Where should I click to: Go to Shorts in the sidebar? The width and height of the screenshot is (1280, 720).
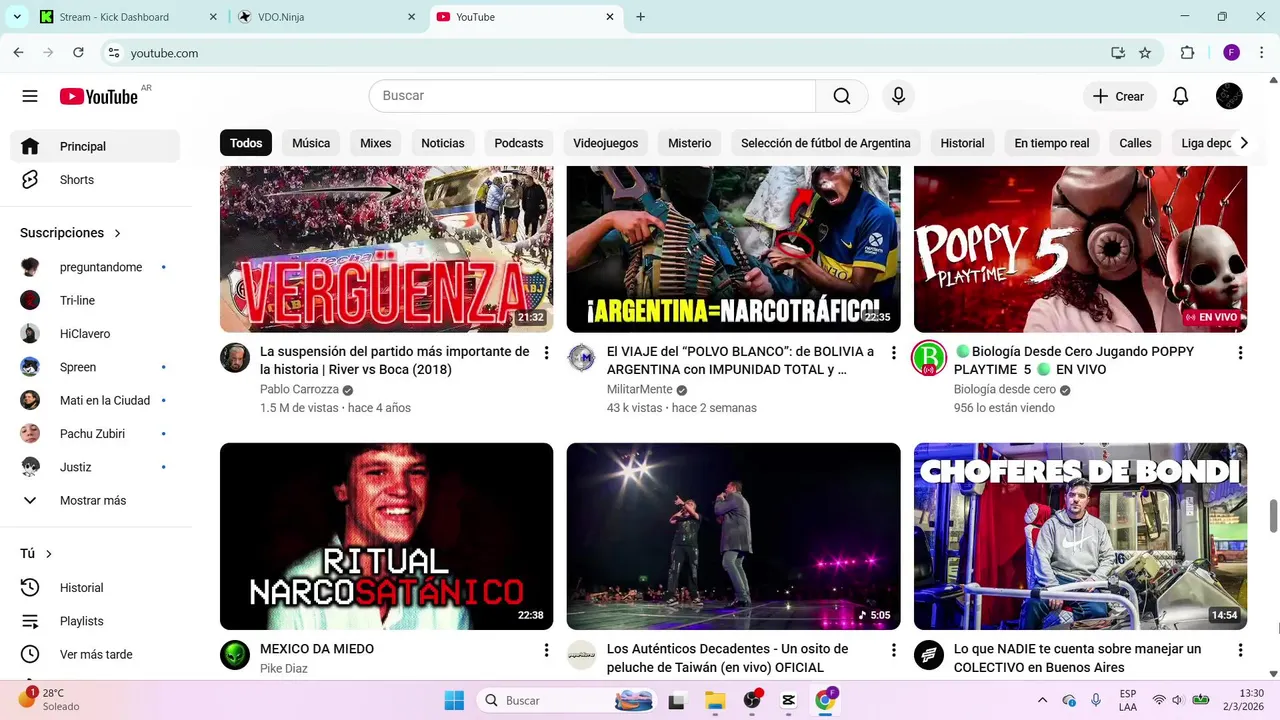pyautogui.click(x=95, y=180)
